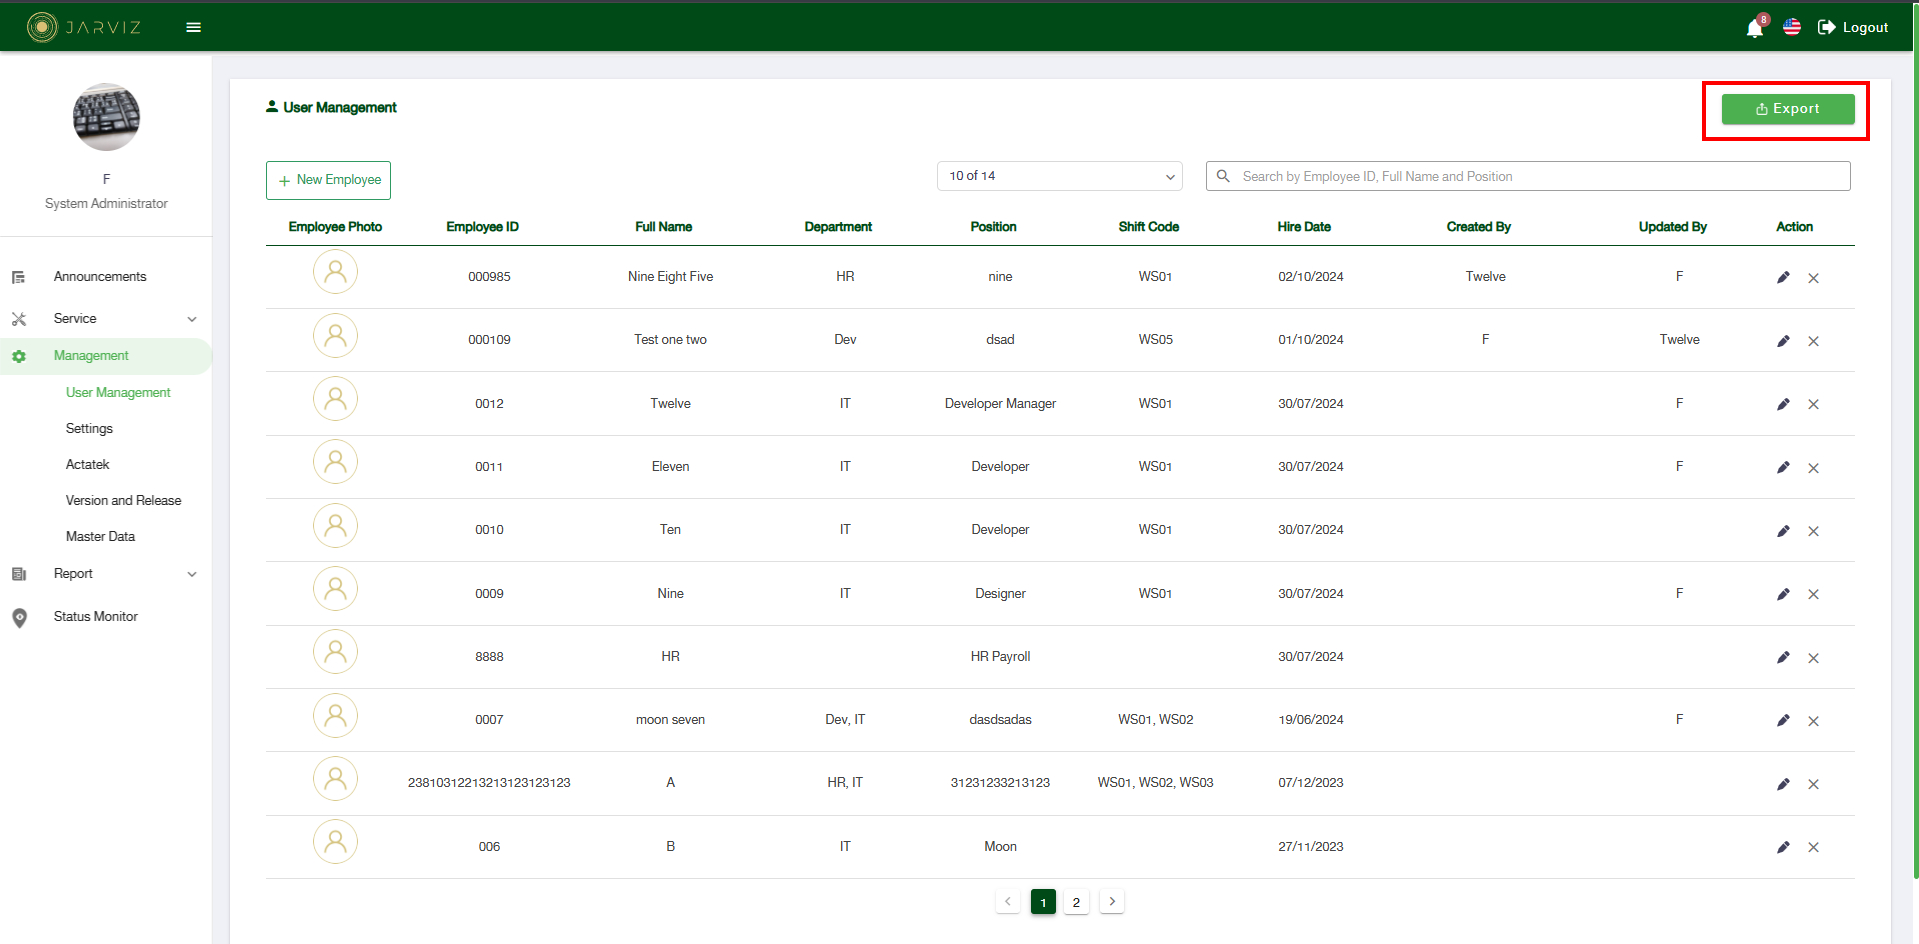The height and width of the screenshot is (944, 1919).
Task: Click edit pencil for employee 006
Action: click(1783, 847)
